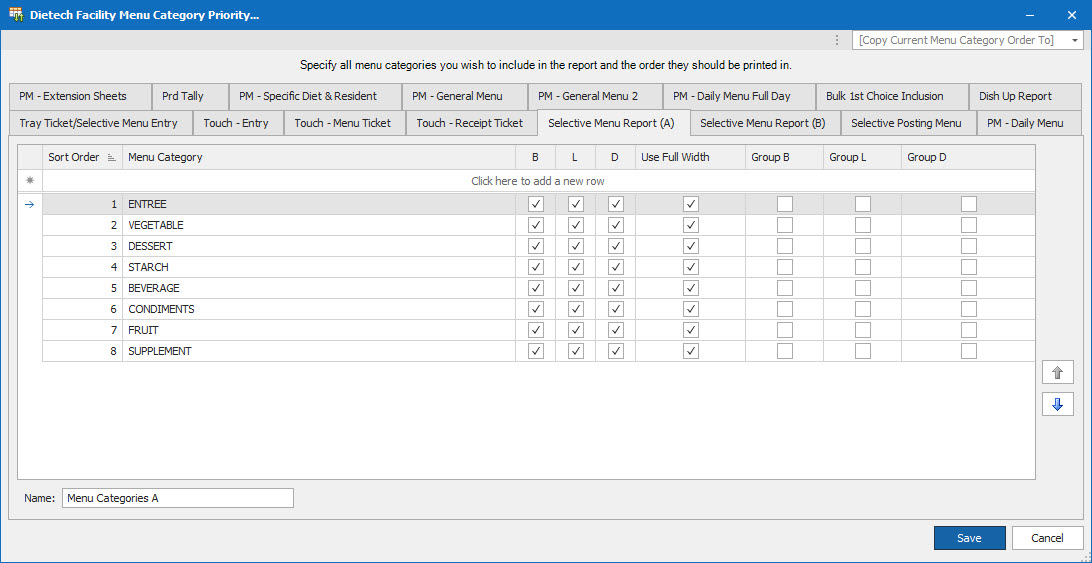Enable Group D for FRUIT
Screen dimensions: 1092x563
969,330
